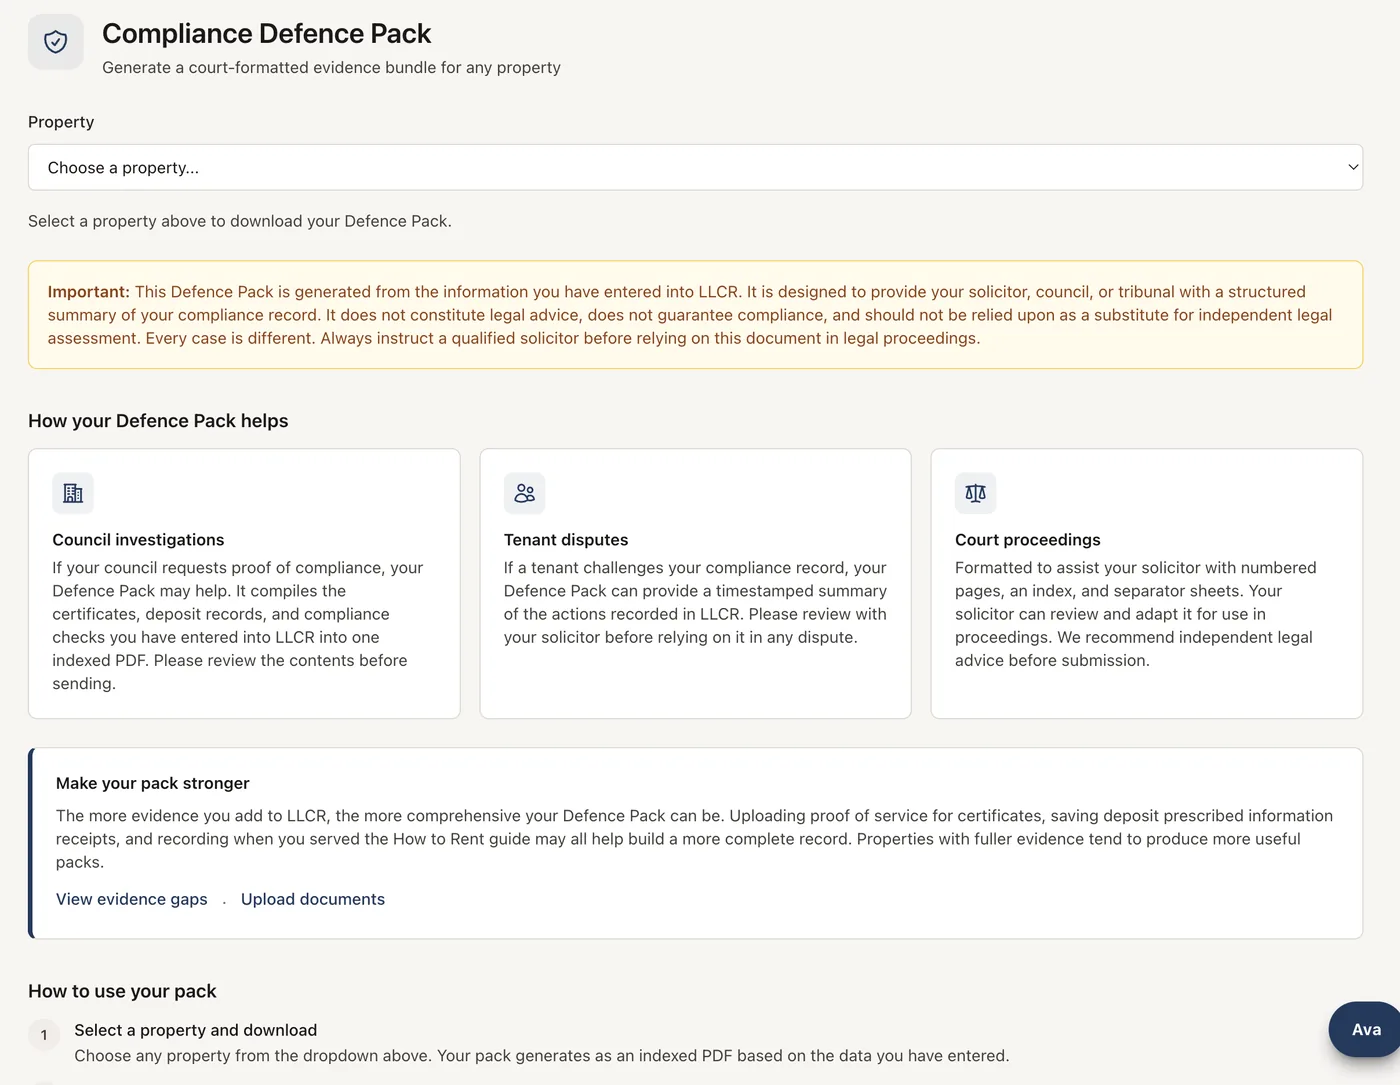
Task: Click the Important disclaimer label
Action: pos(89,292)
